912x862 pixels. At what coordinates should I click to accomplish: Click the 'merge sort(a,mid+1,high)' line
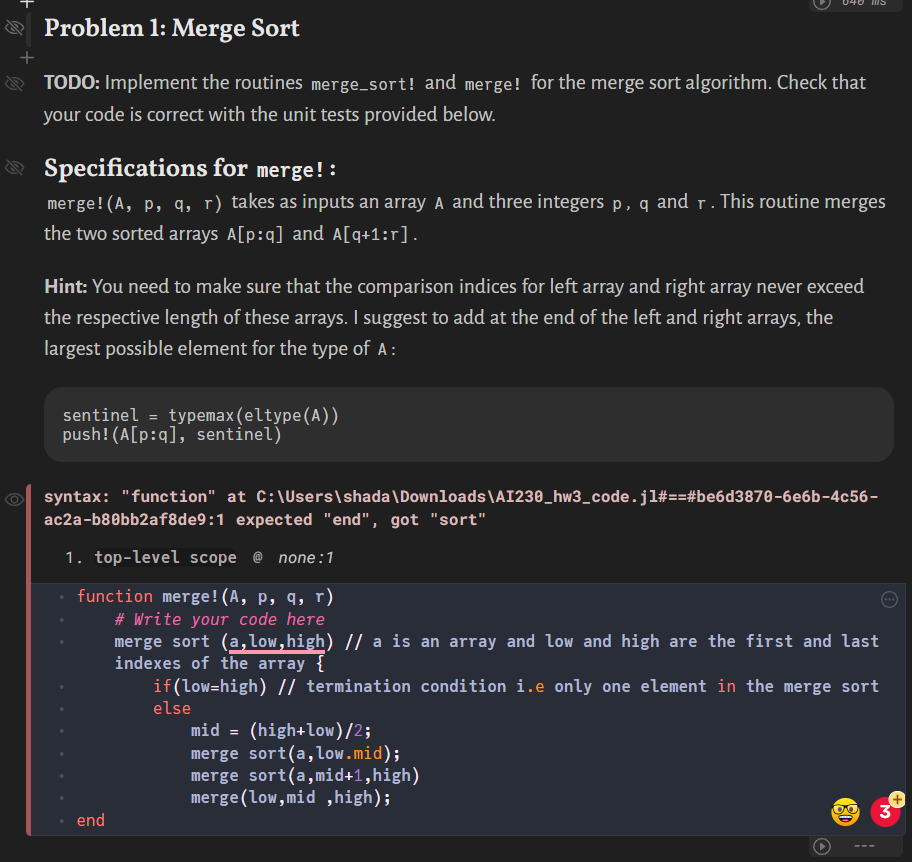coord(305,775)
